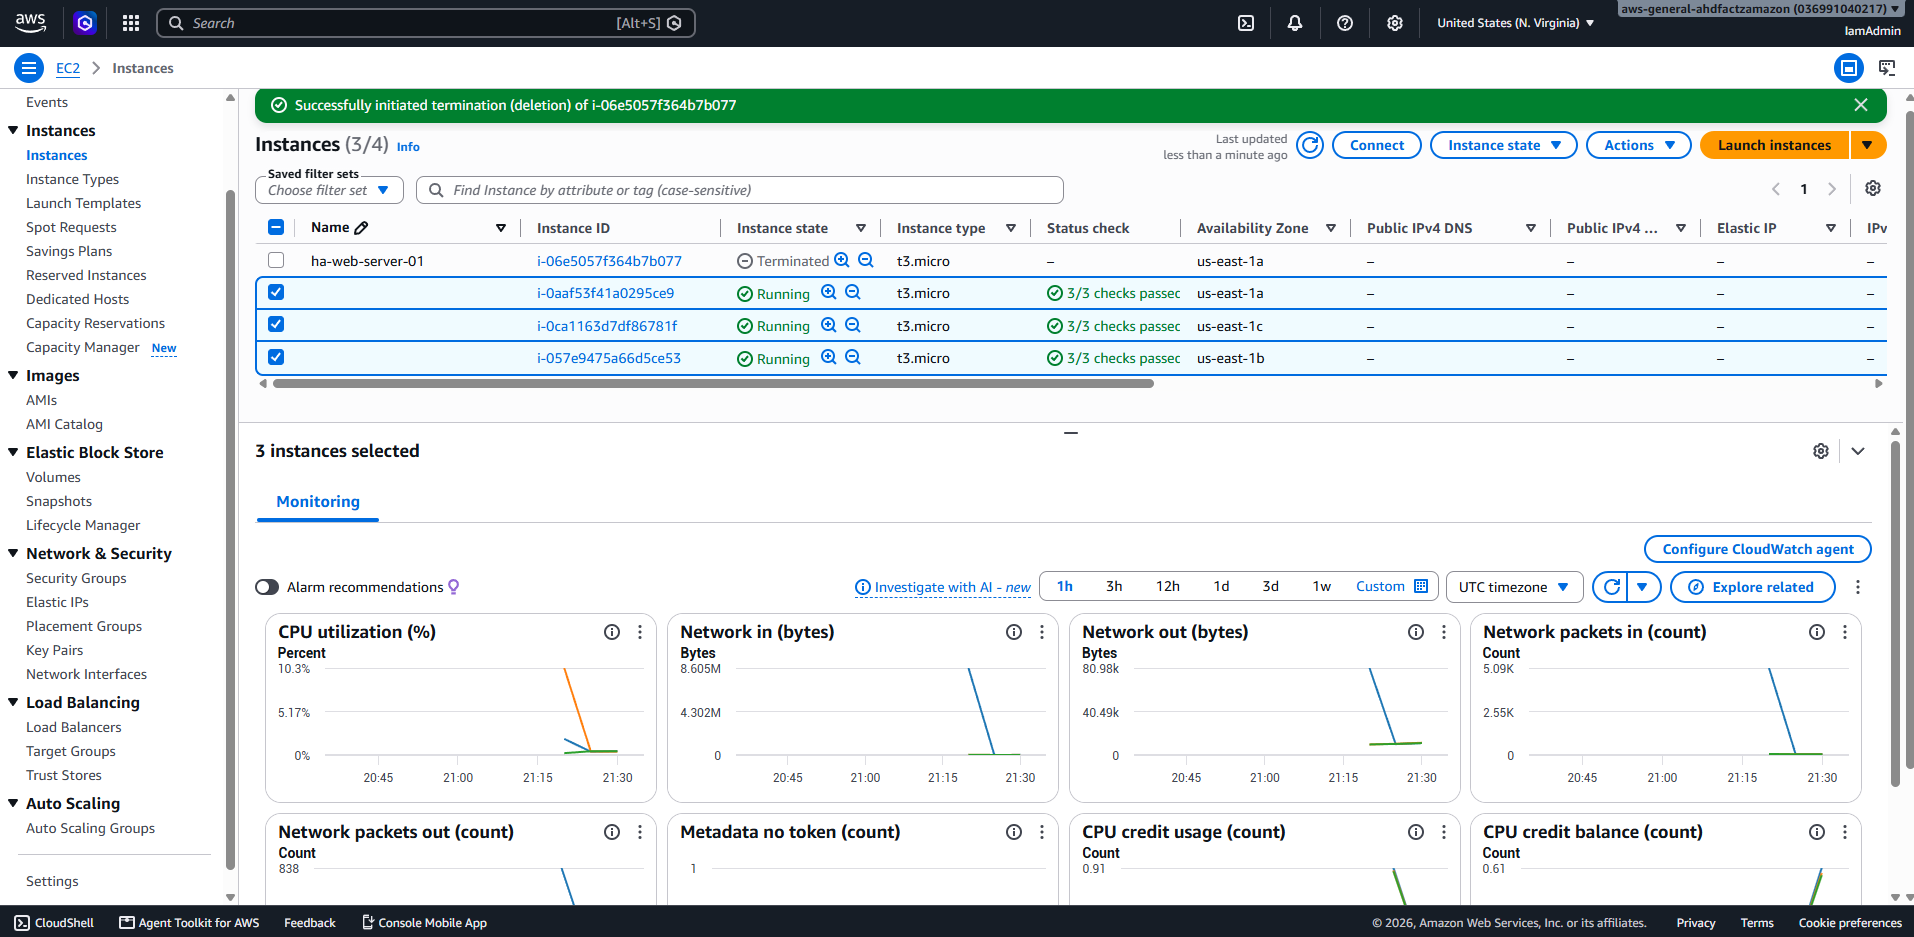
Task: Open Load Balancers in sidebar
Action: click(74, 727)
